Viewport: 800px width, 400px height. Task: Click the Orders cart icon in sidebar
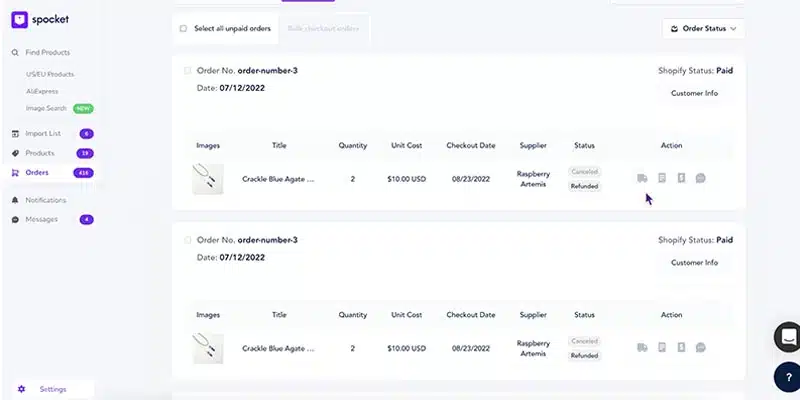pyautogui.click(x=15, y=172)
